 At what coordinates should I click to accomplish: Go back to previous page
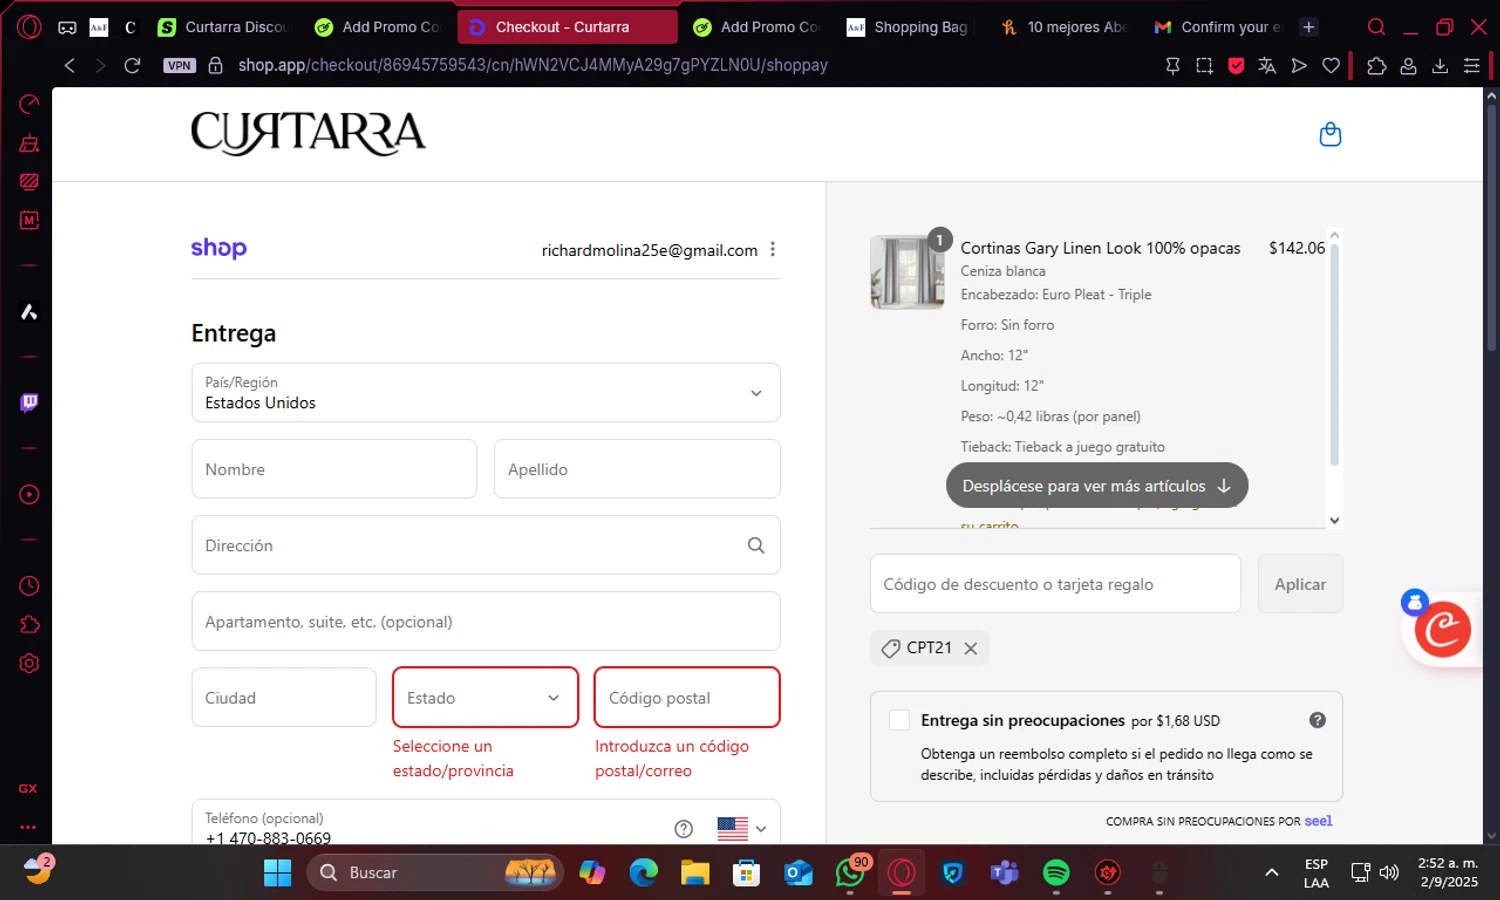[69, 65]
